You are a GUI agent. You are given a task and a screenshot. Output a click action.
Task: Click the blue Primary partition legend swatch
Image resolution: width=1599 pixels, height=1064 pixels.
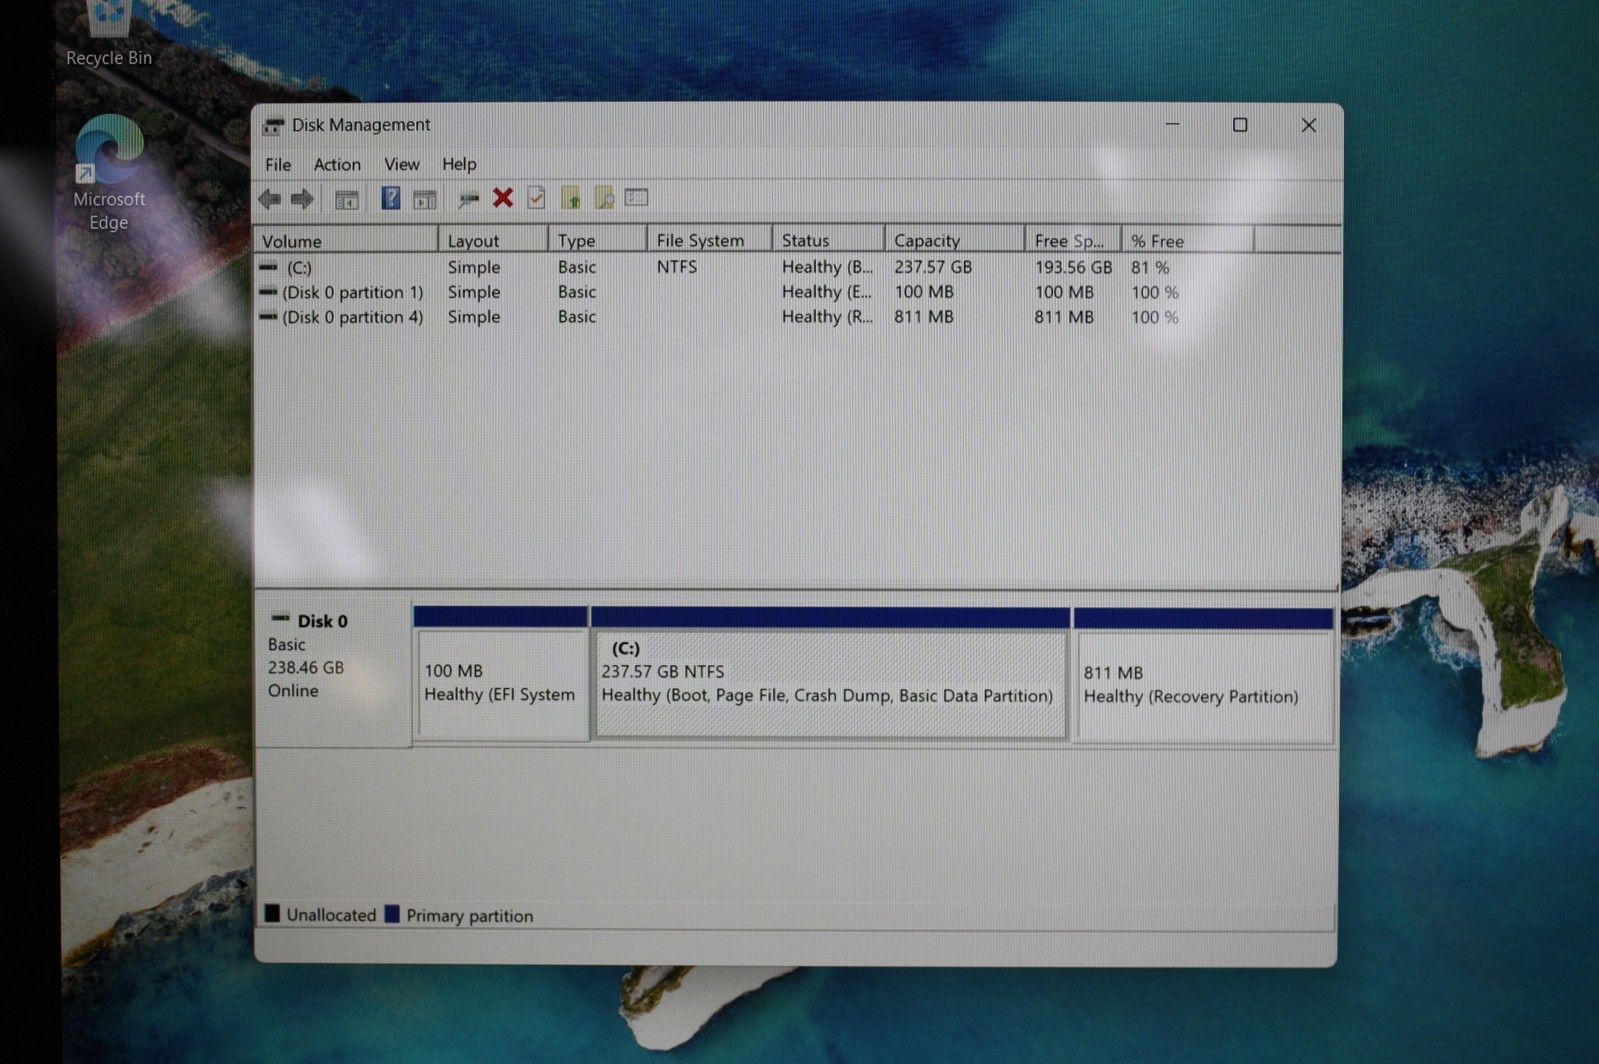pos(392,914)
